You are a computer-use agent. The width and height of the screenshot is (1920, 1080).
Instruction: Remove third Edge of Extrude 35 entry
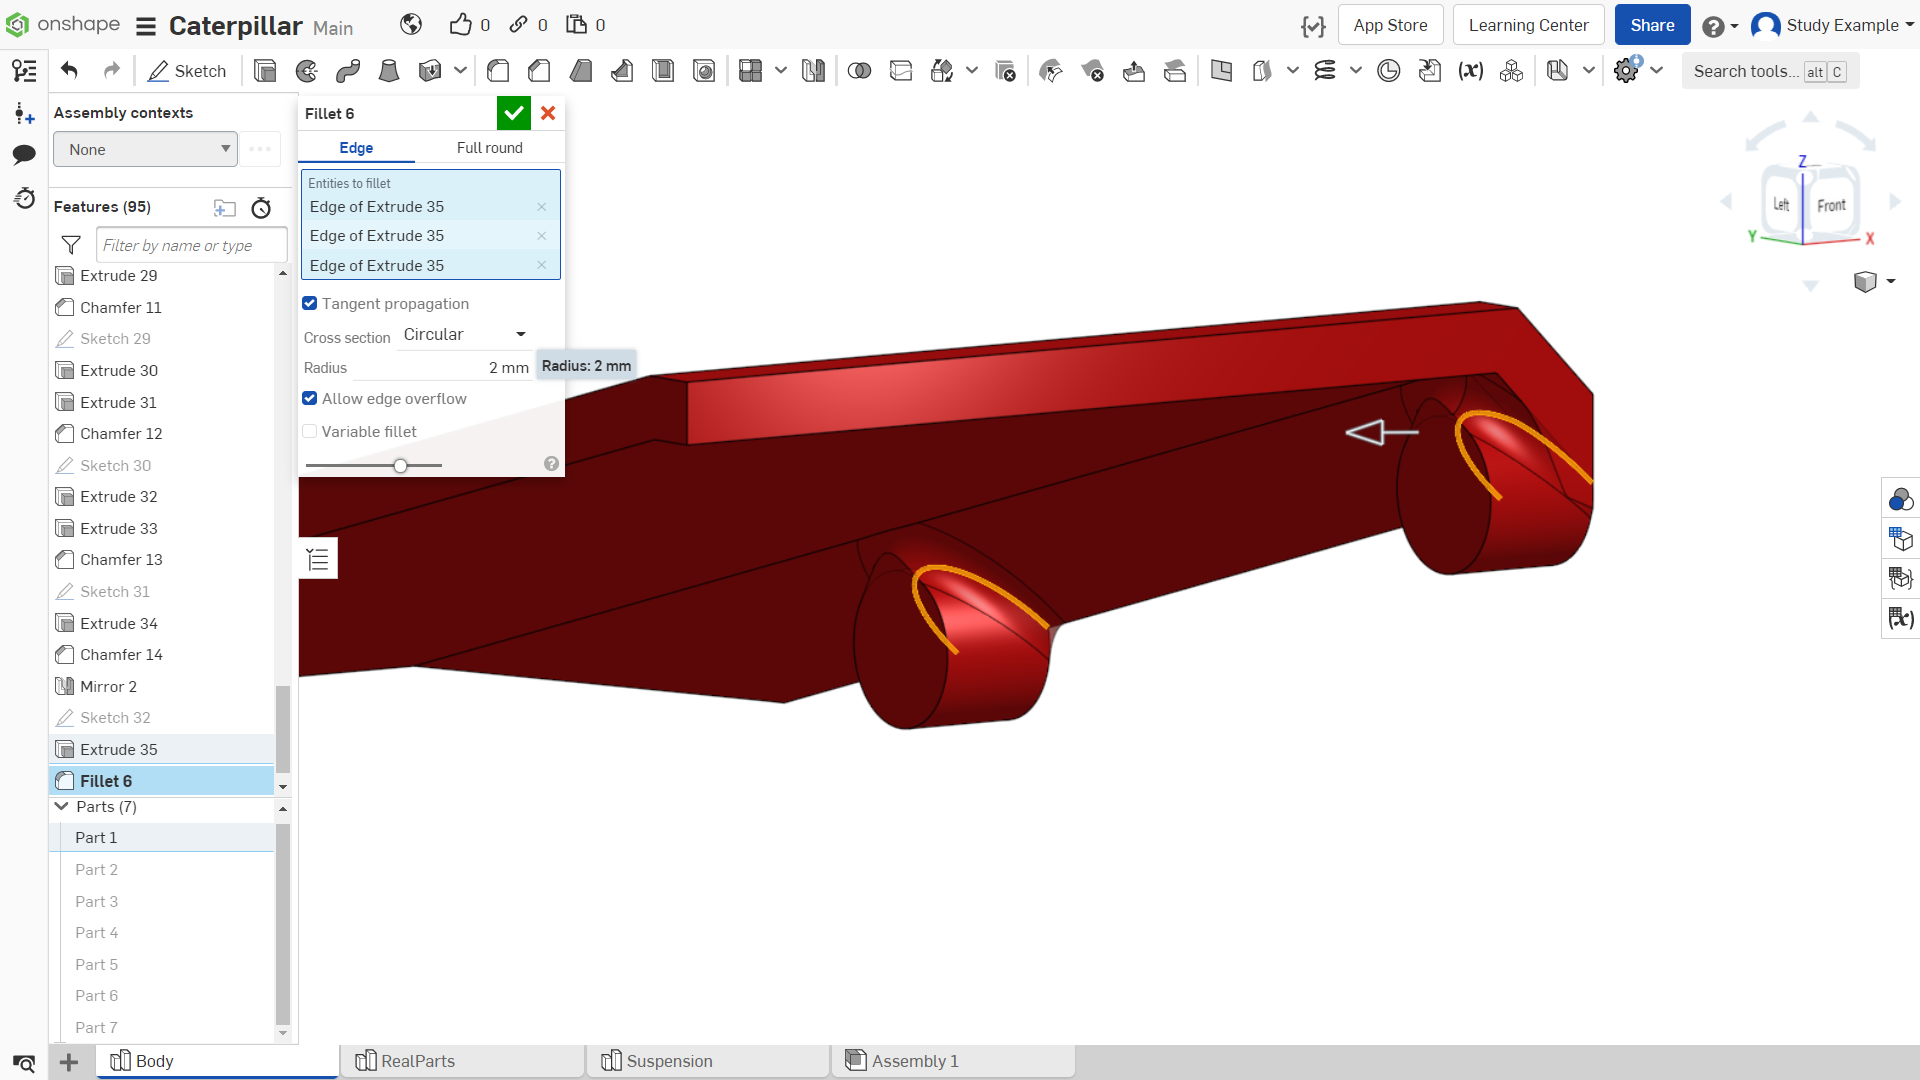[x=541, y=265]
